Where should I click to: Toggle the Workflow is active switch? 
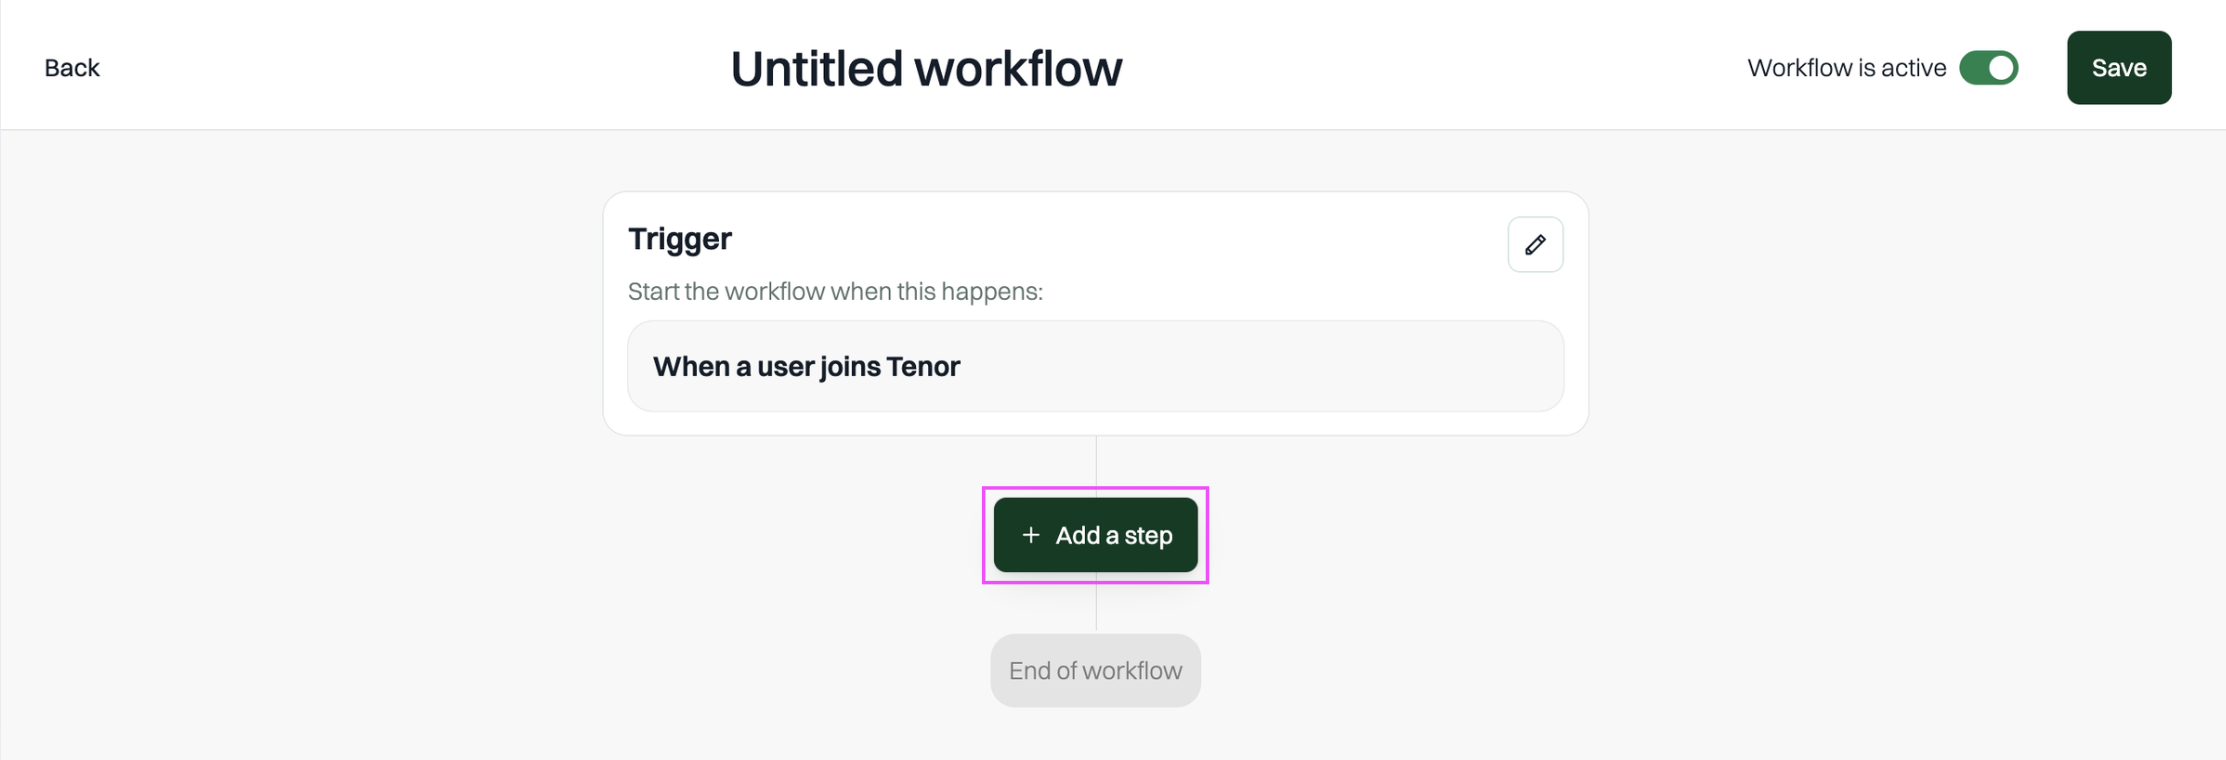(1988, 68)
